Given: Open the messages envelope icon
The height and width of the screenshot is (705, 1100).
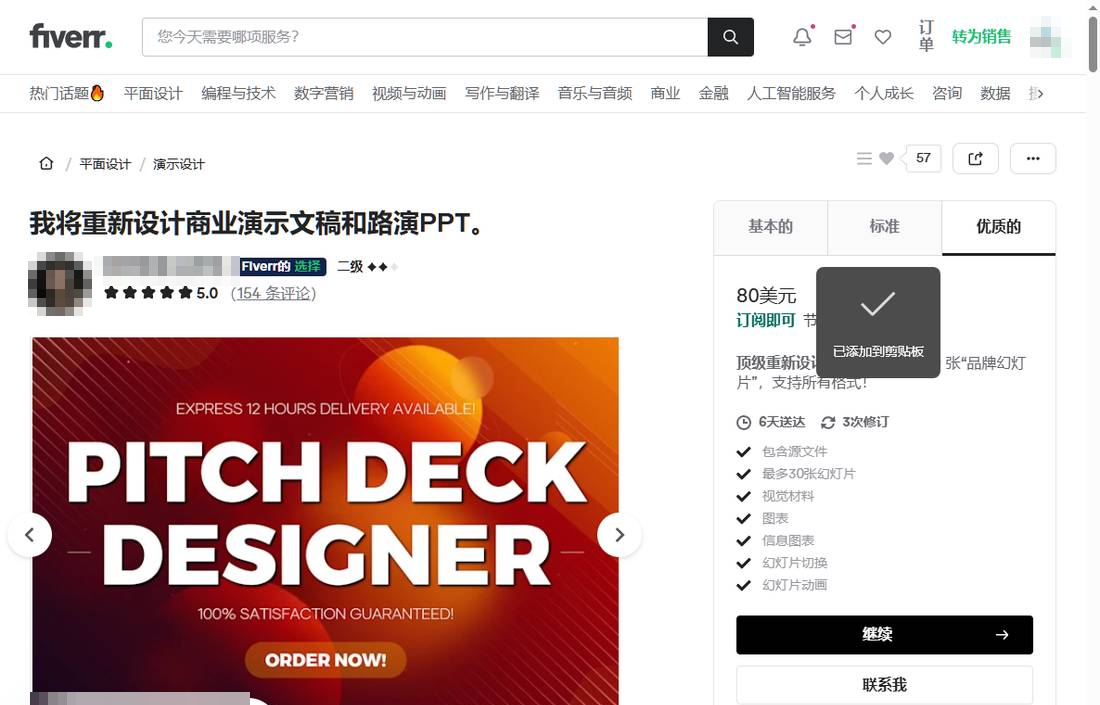Looking at the screenshot, I should [x=843, y=37].
